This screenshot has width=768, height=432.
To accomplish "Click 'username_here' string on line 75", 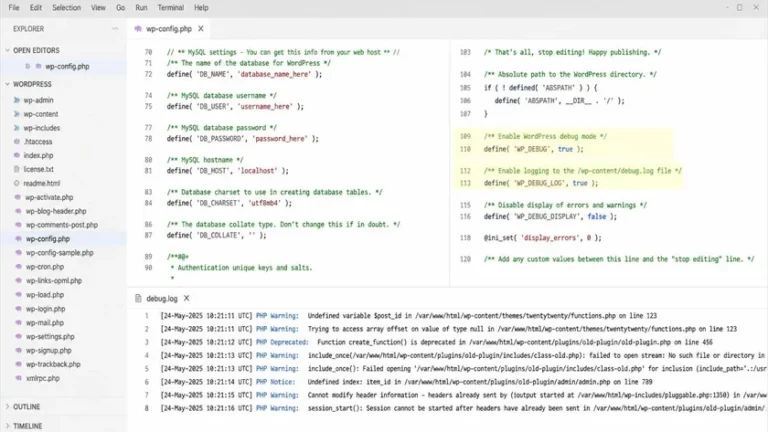I will pos(265,106).
